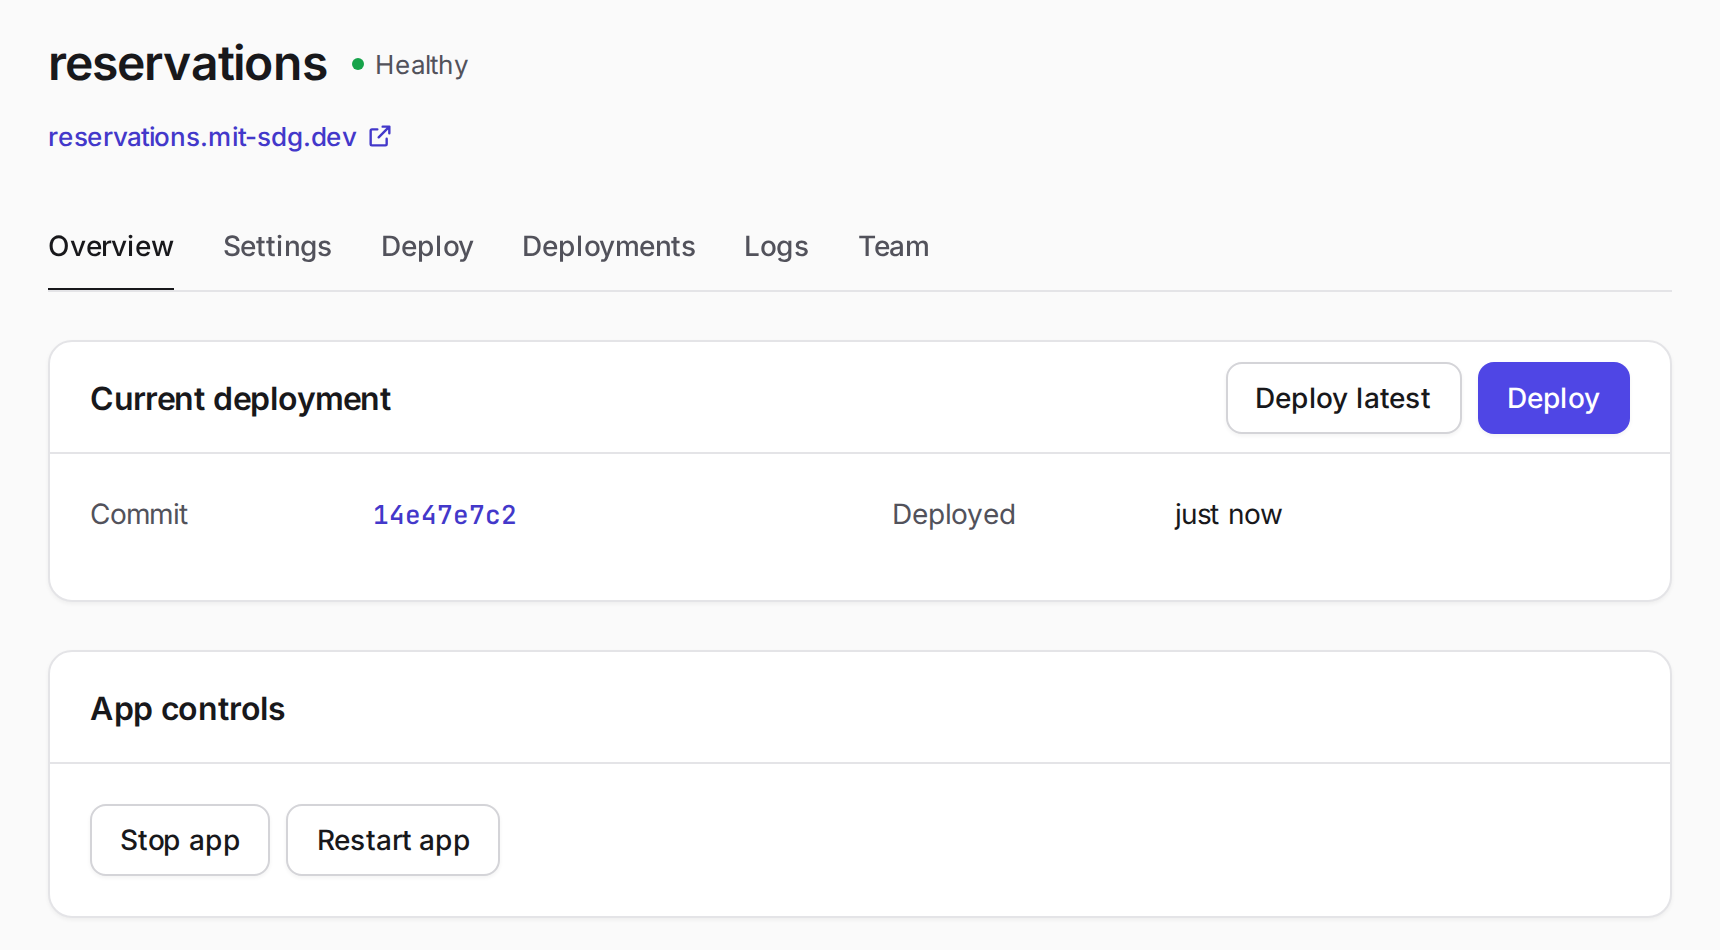The height and width of the screenshot is (950, 1720).
Task: Go to the Deploy tab
Action: tap(427, 246)
